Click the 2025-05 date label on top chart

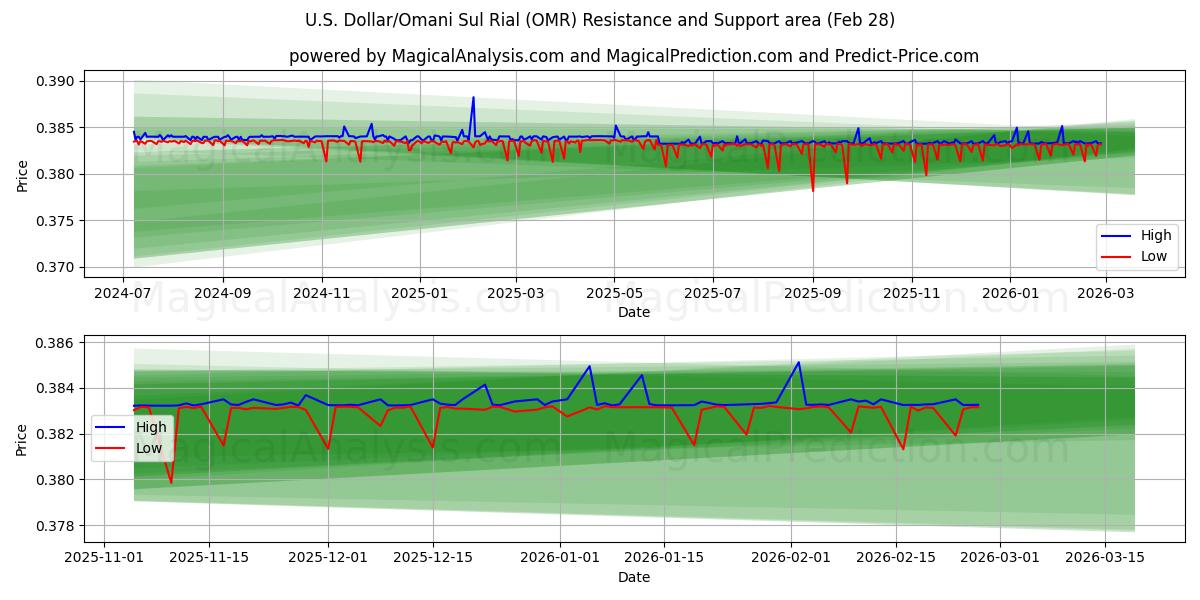tap(614, 293)
